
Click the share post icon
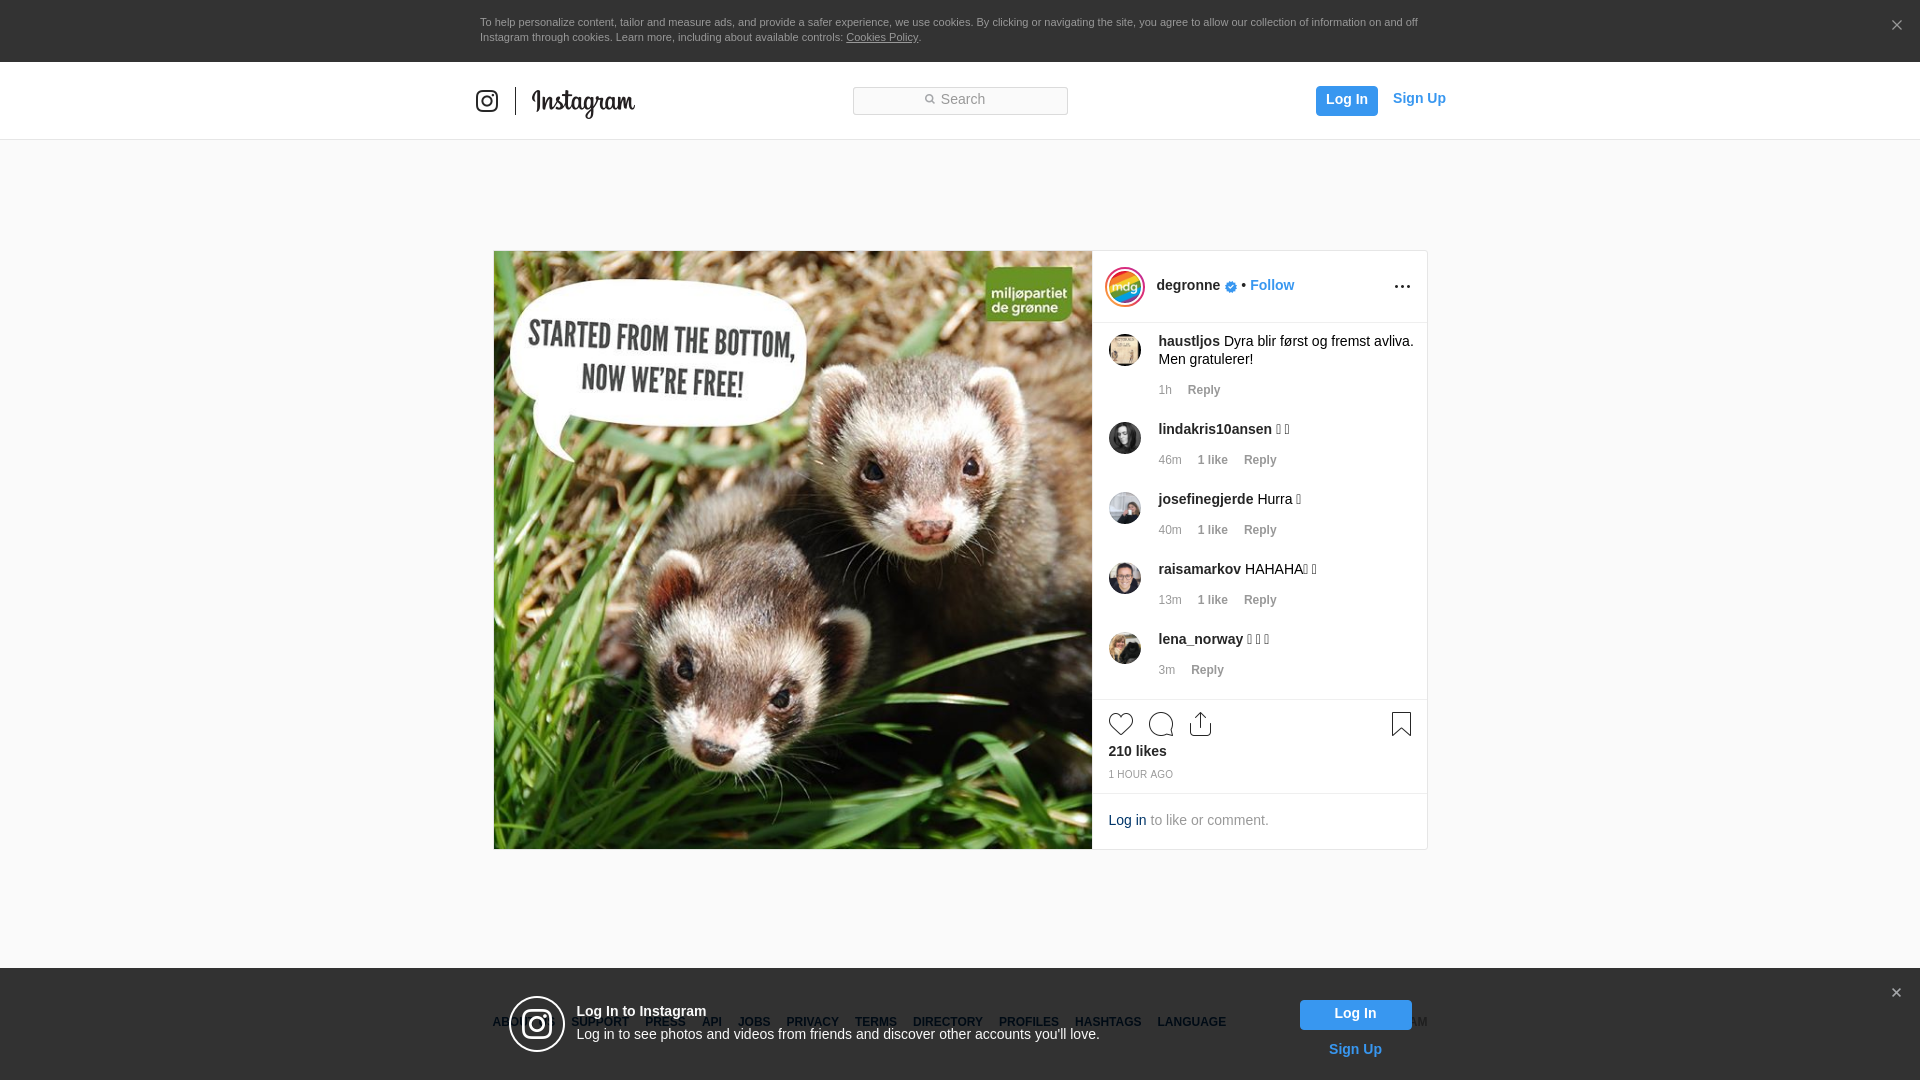pos(1200,724)
